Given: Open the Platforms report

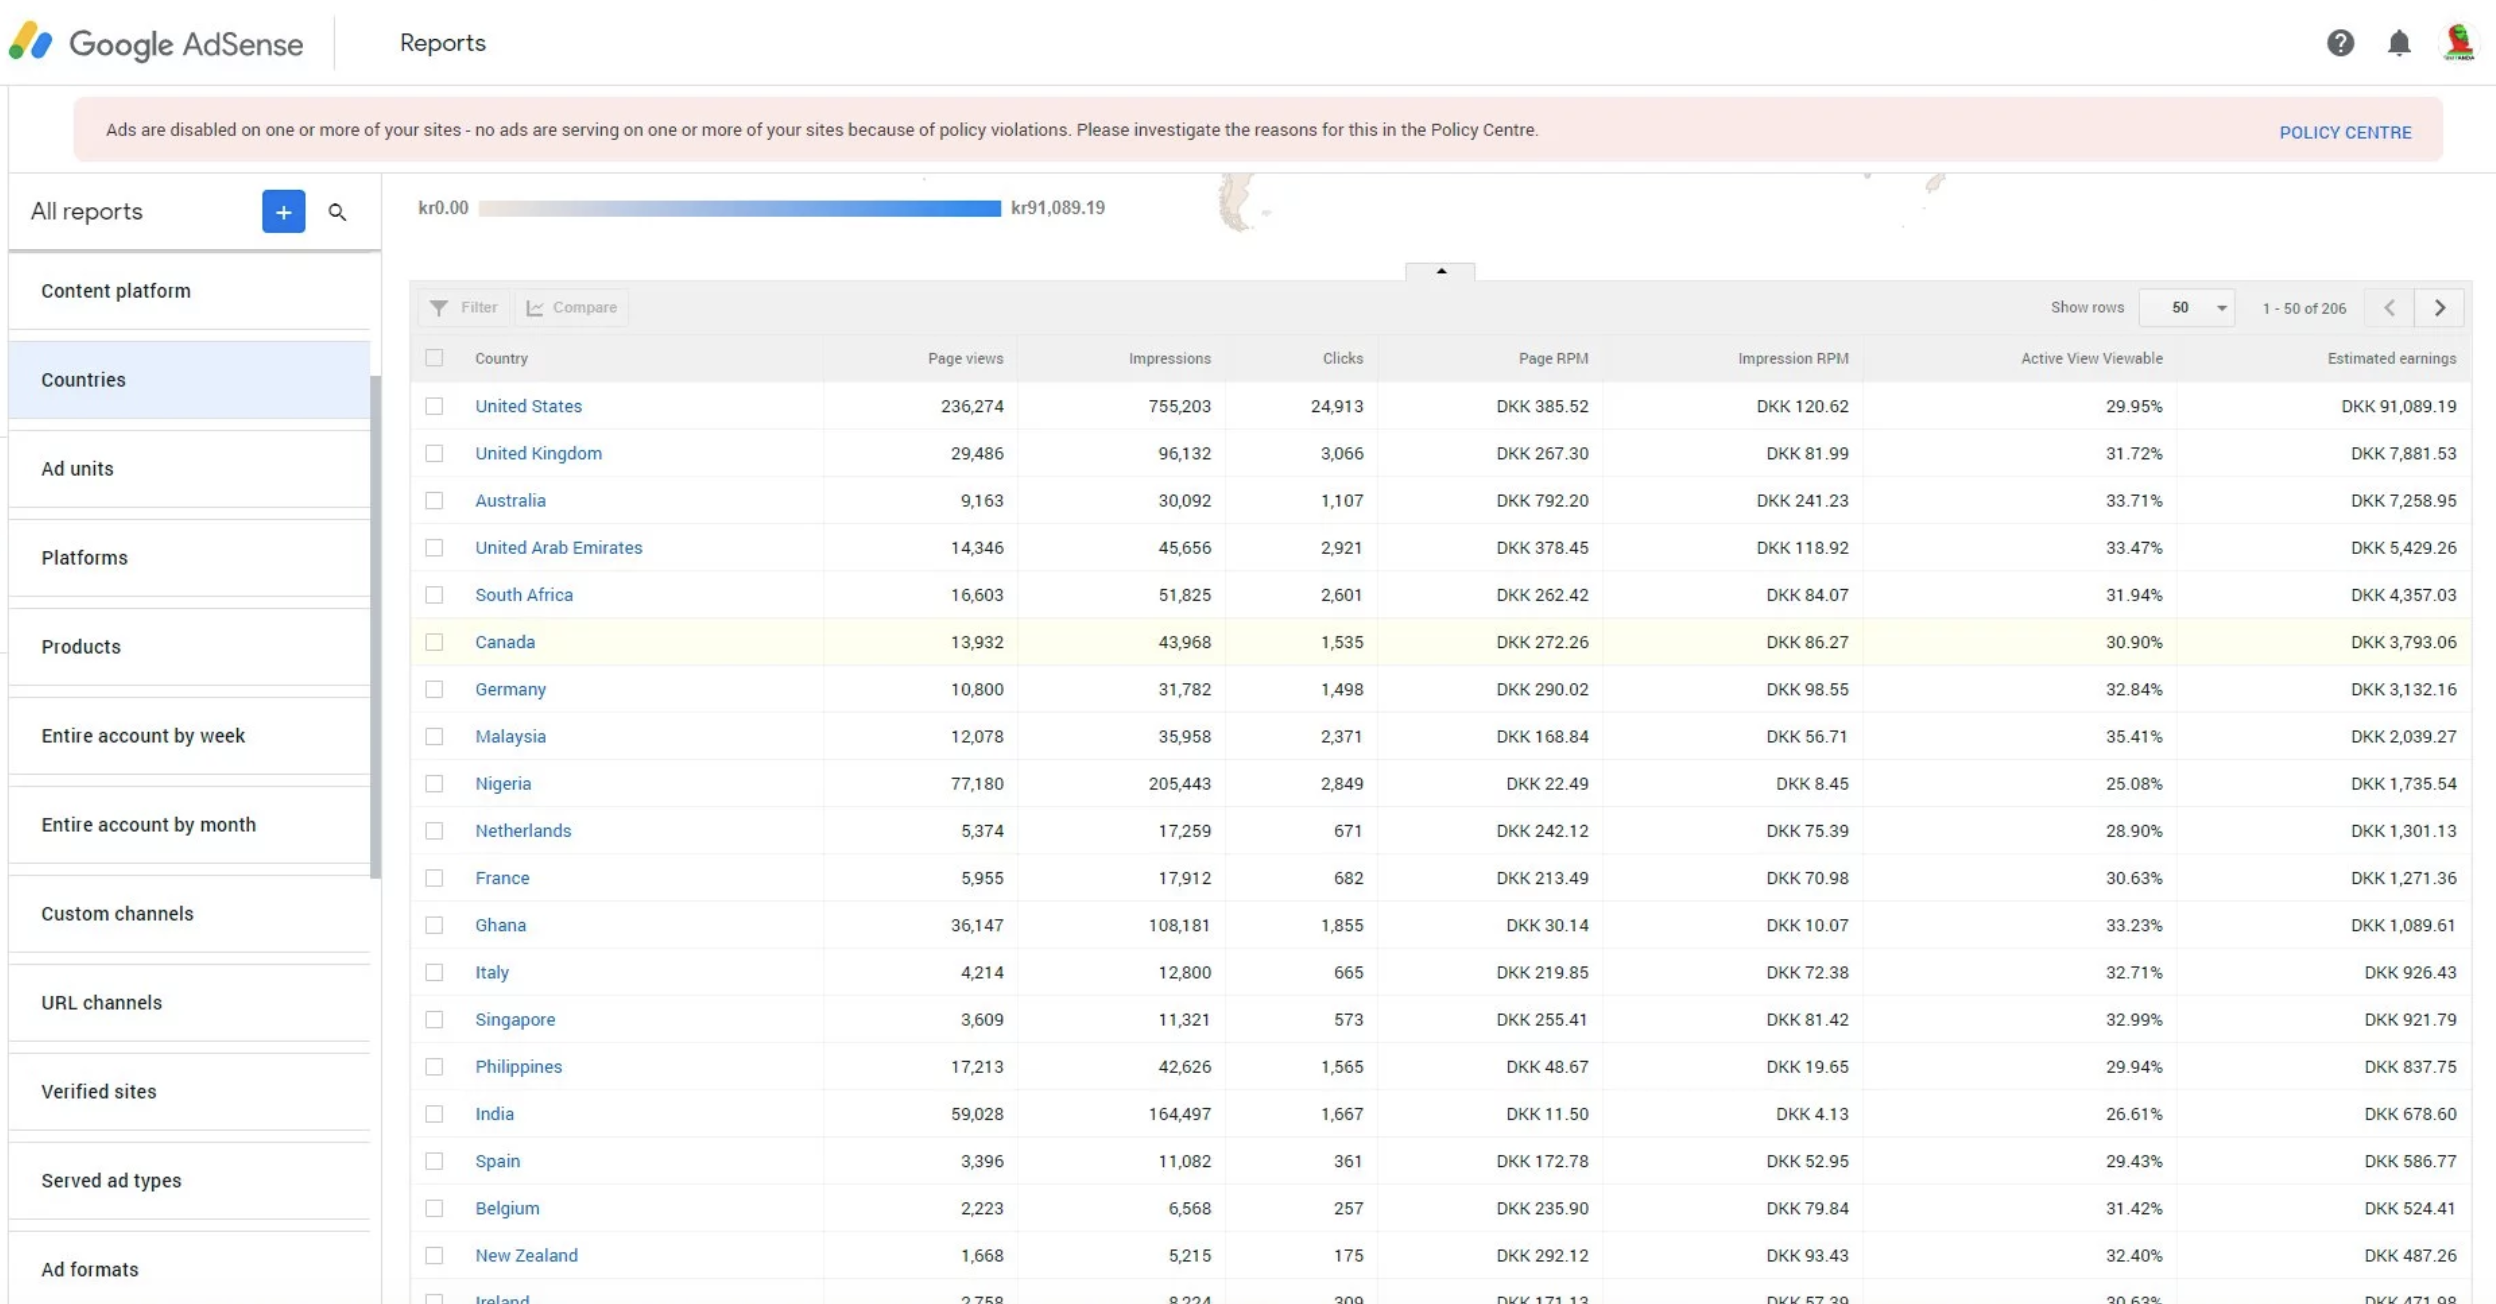Looking at the screenshot, I should coord(189,558).
